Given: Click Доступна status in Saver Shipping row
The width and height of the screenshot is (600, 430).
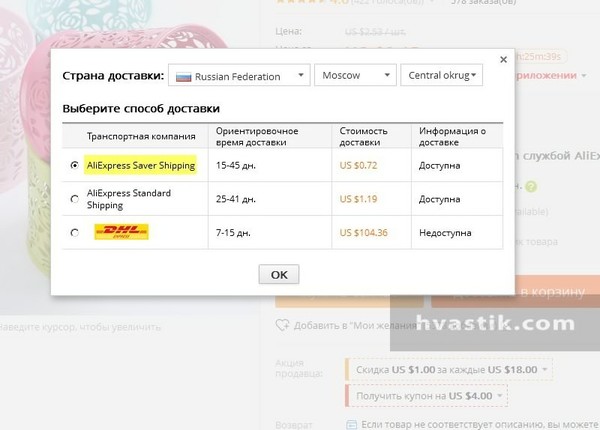Looking at the screenshot, I should (439, 166).
